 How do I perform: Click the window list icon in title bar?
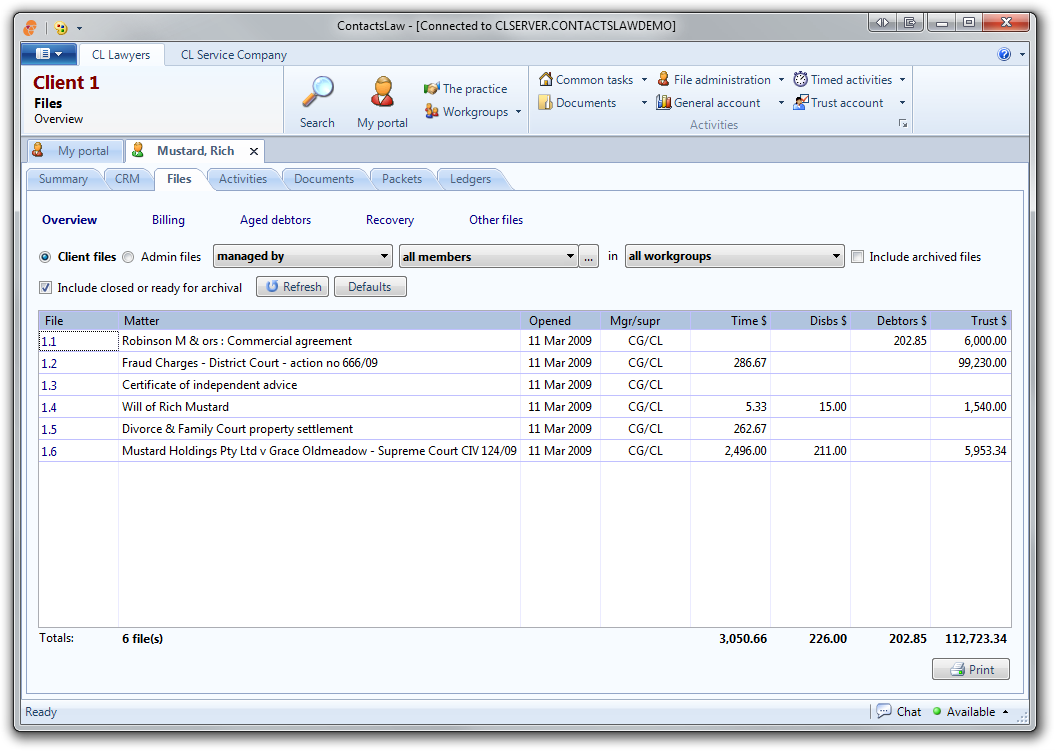coord(910,22)
